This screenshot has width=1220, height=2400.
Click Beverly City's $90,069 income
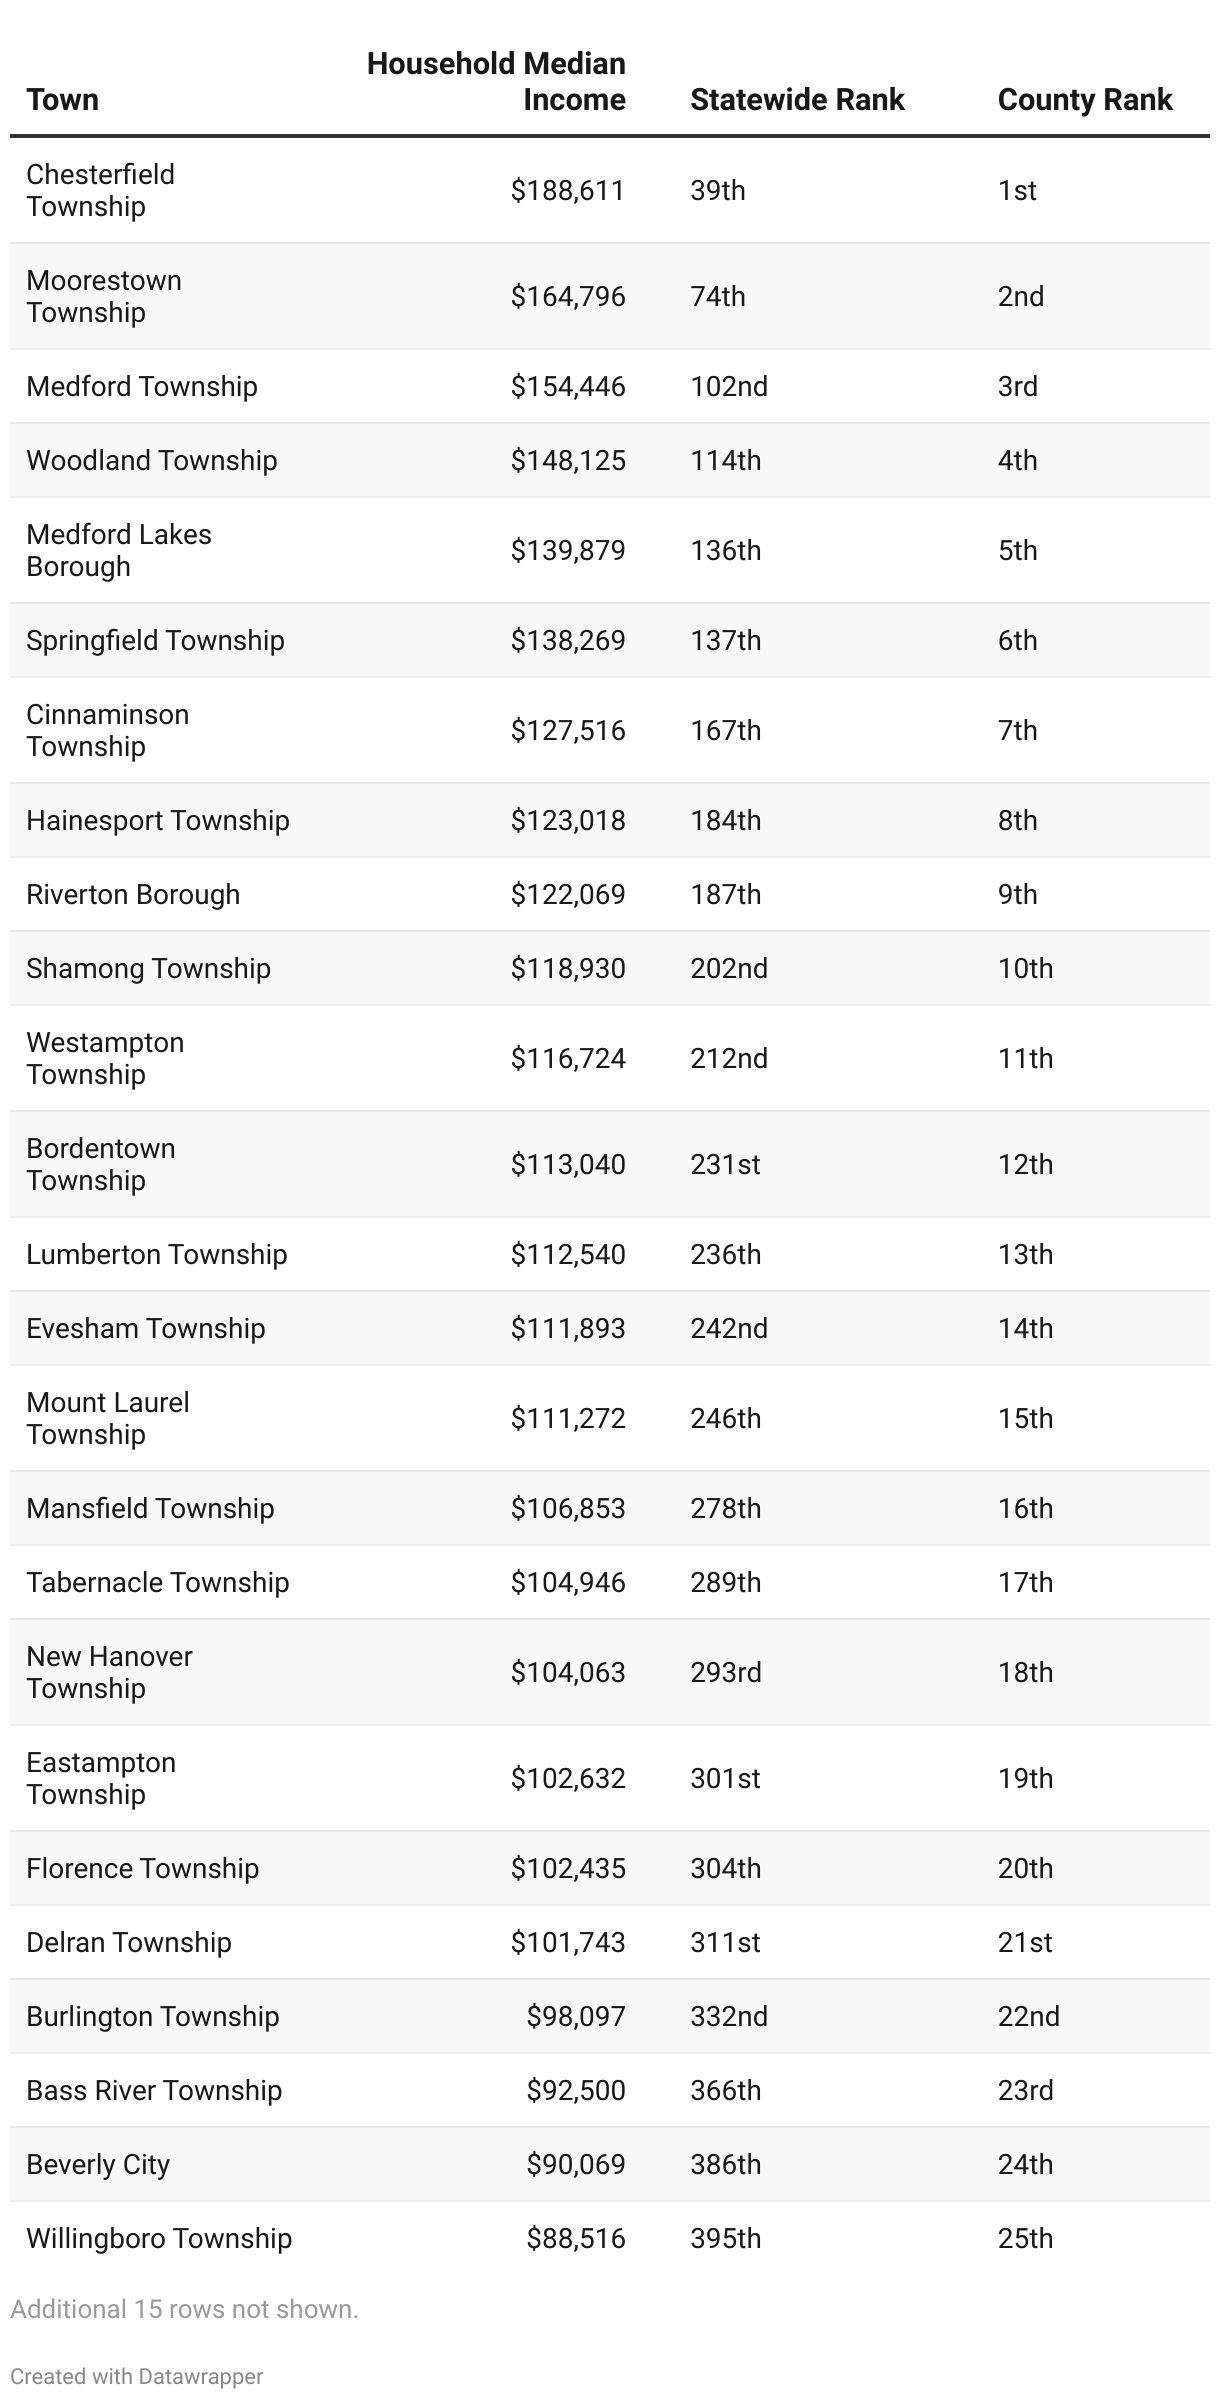pos(576,2164)
